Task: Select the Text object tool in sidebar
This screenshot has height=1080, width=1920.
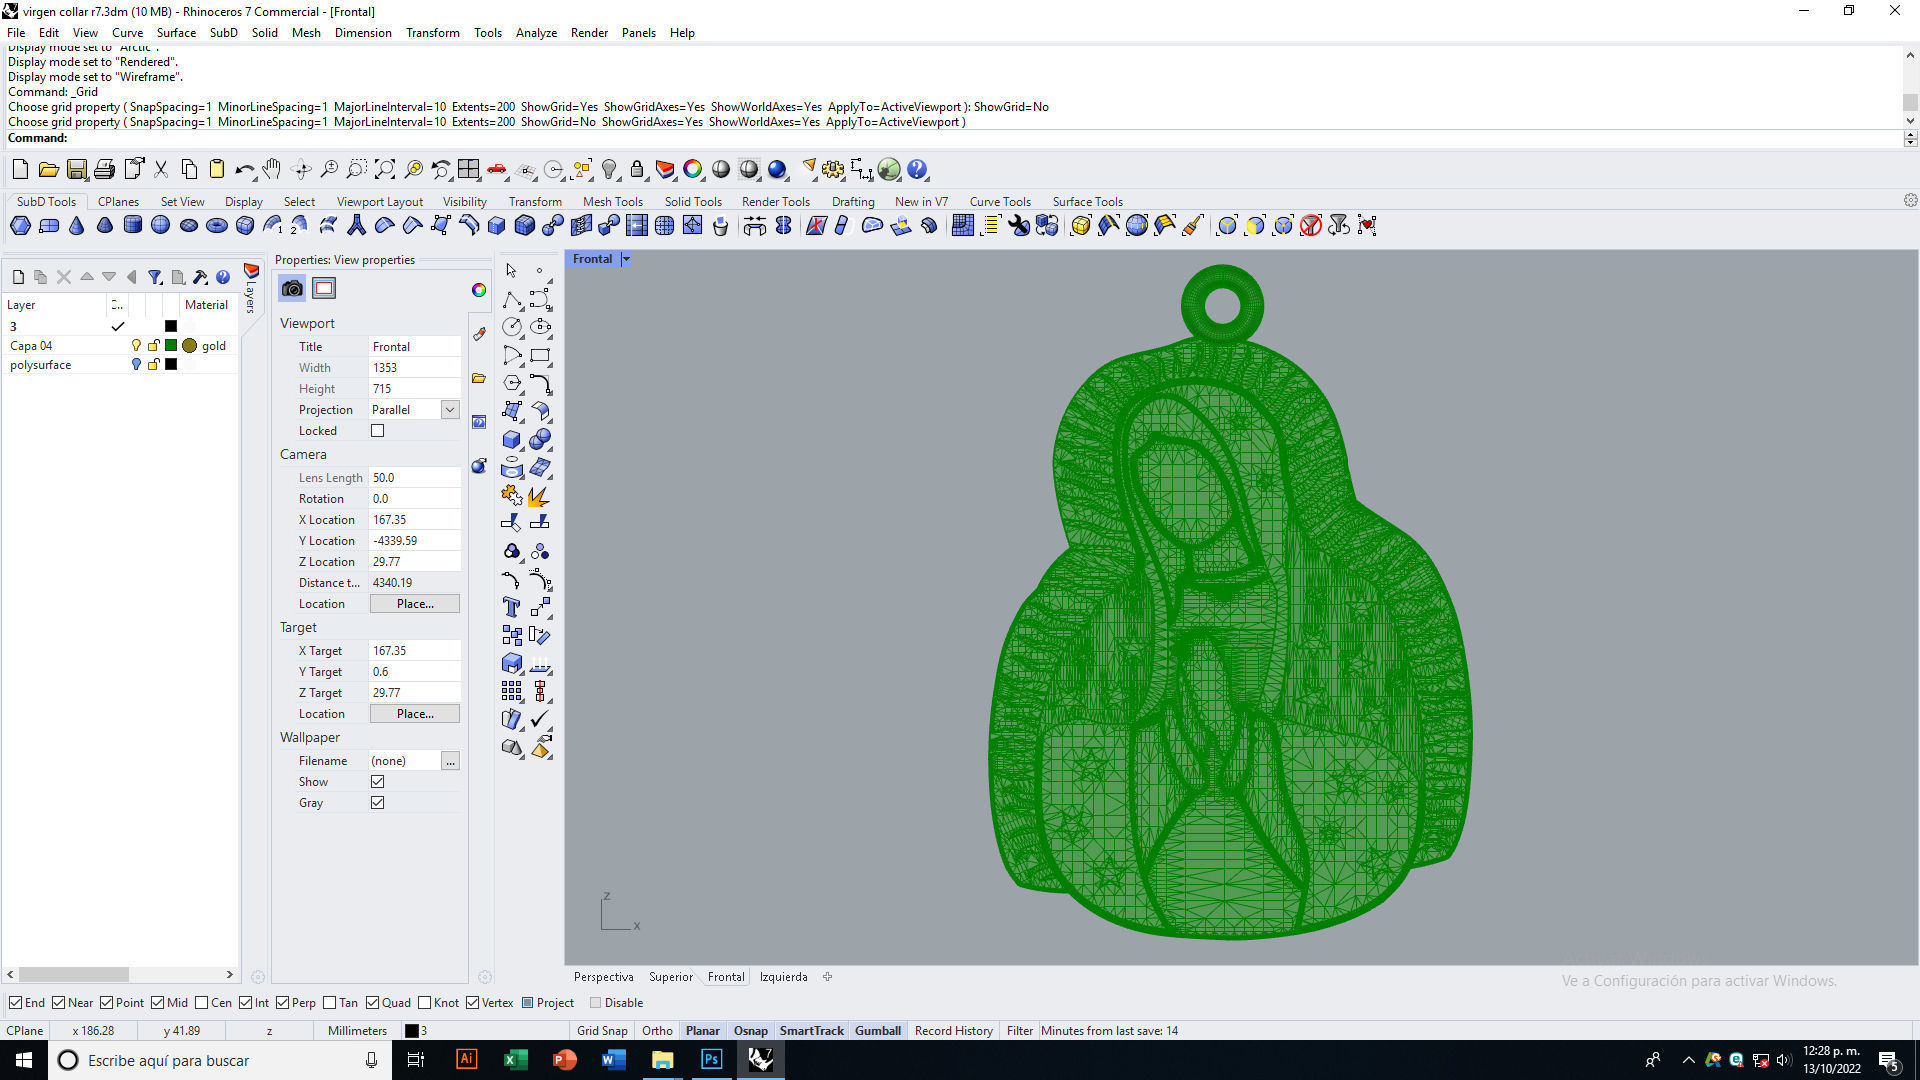Action: tap(512, 607)
